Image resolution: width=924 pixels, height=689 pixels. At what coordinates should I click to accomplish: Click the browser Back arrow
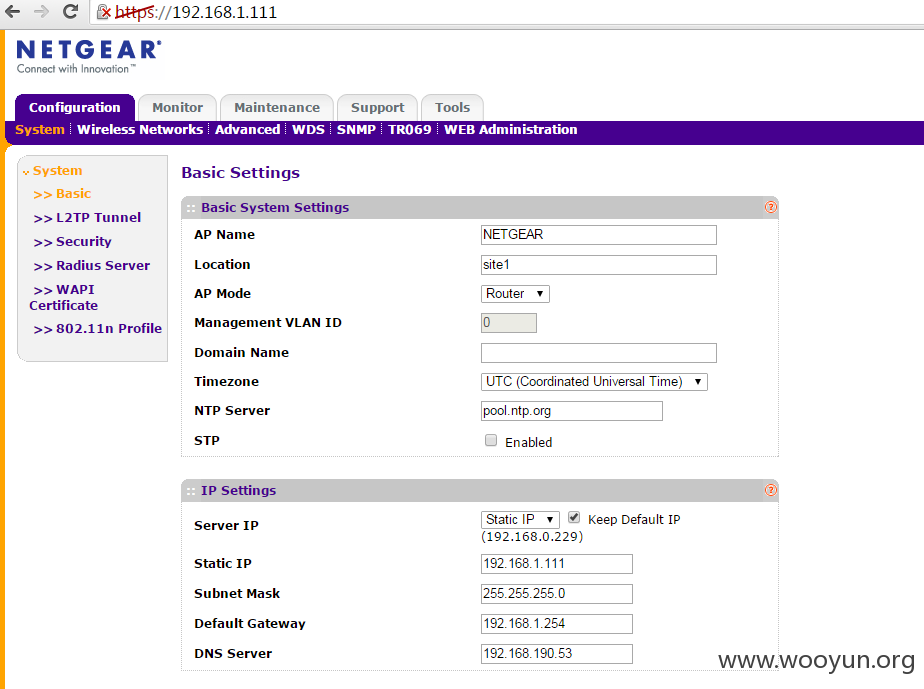coord(12,11)
